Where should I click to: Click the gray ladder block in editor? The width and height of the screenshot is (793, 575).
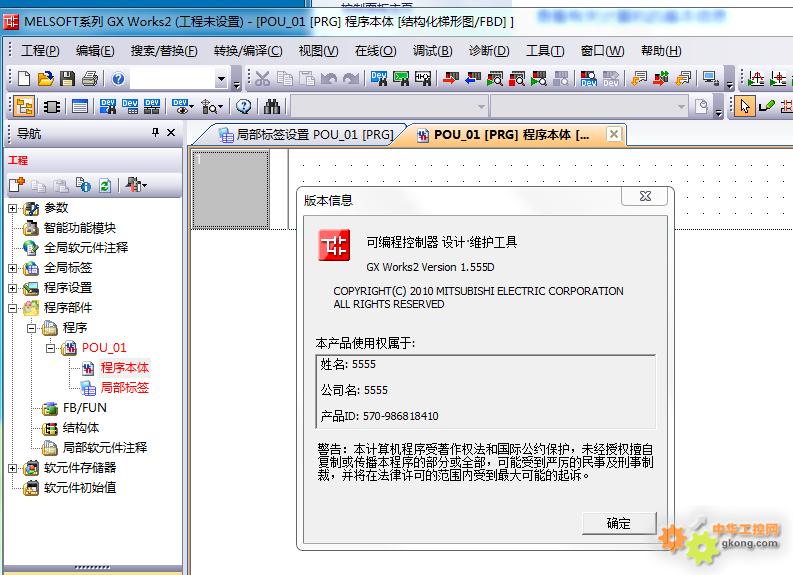click(x=231, y=190)
